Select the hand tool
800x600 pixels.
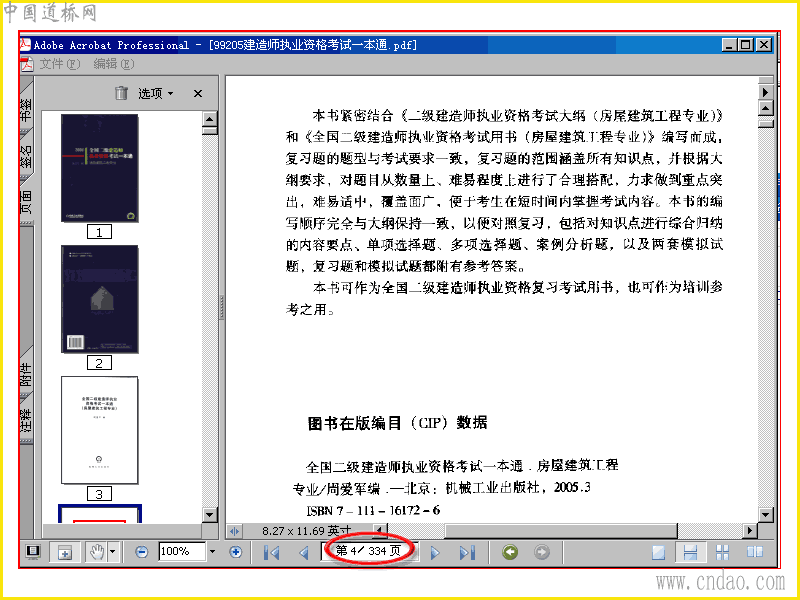pyautogui.click(x=97, y=552)
